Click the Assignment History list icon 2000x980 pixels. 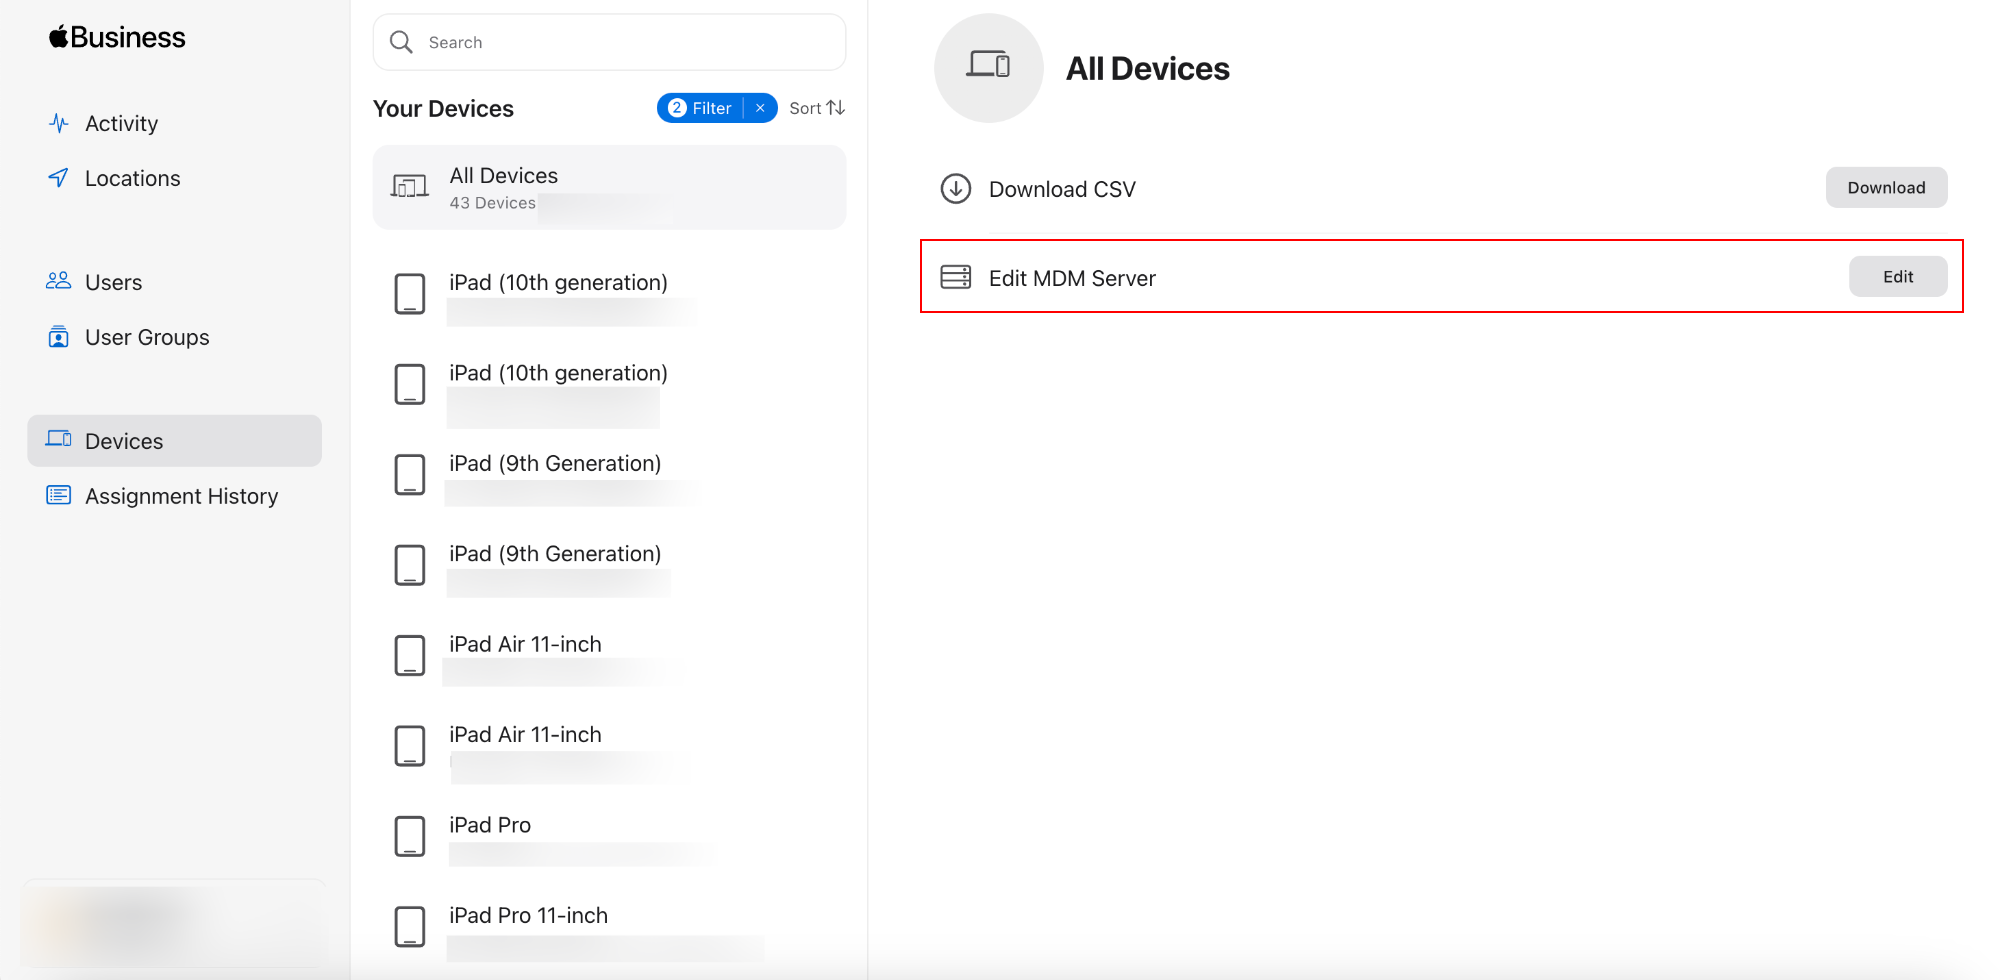(59, 495)
